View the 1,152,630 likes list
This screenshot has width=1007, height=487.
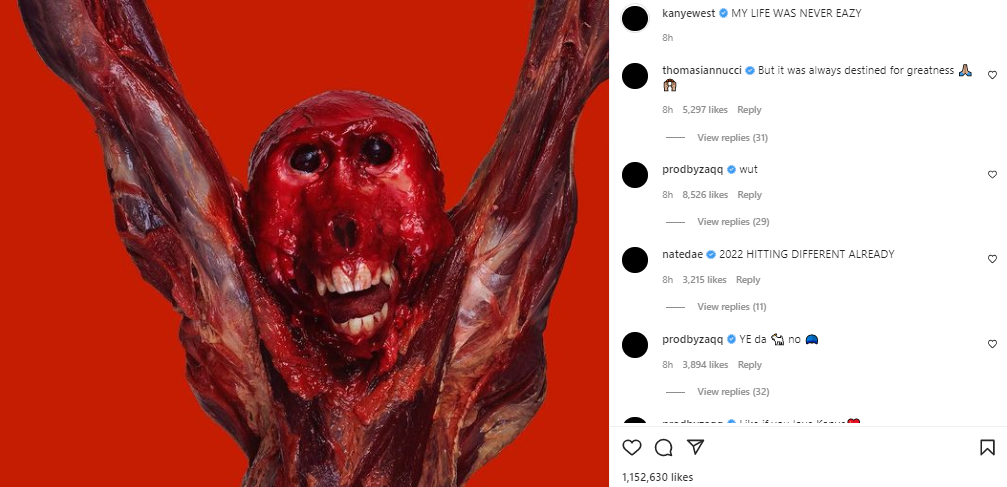657,477
